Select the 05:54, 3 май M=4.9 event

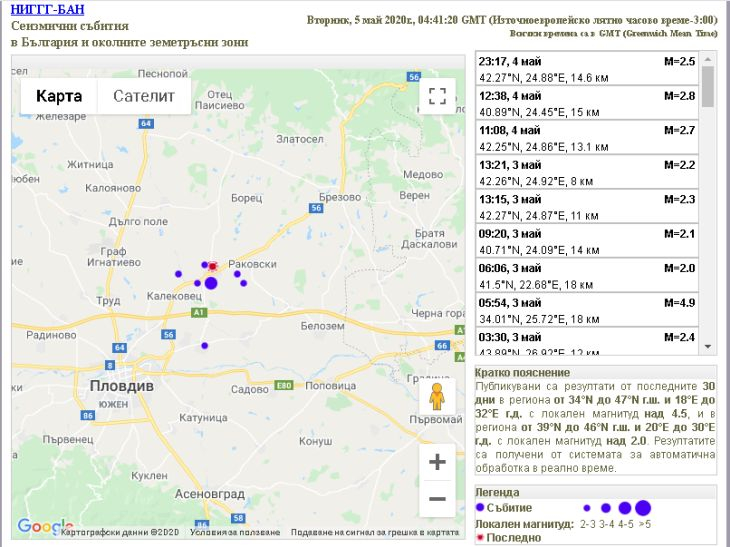[x=587, y=310]
